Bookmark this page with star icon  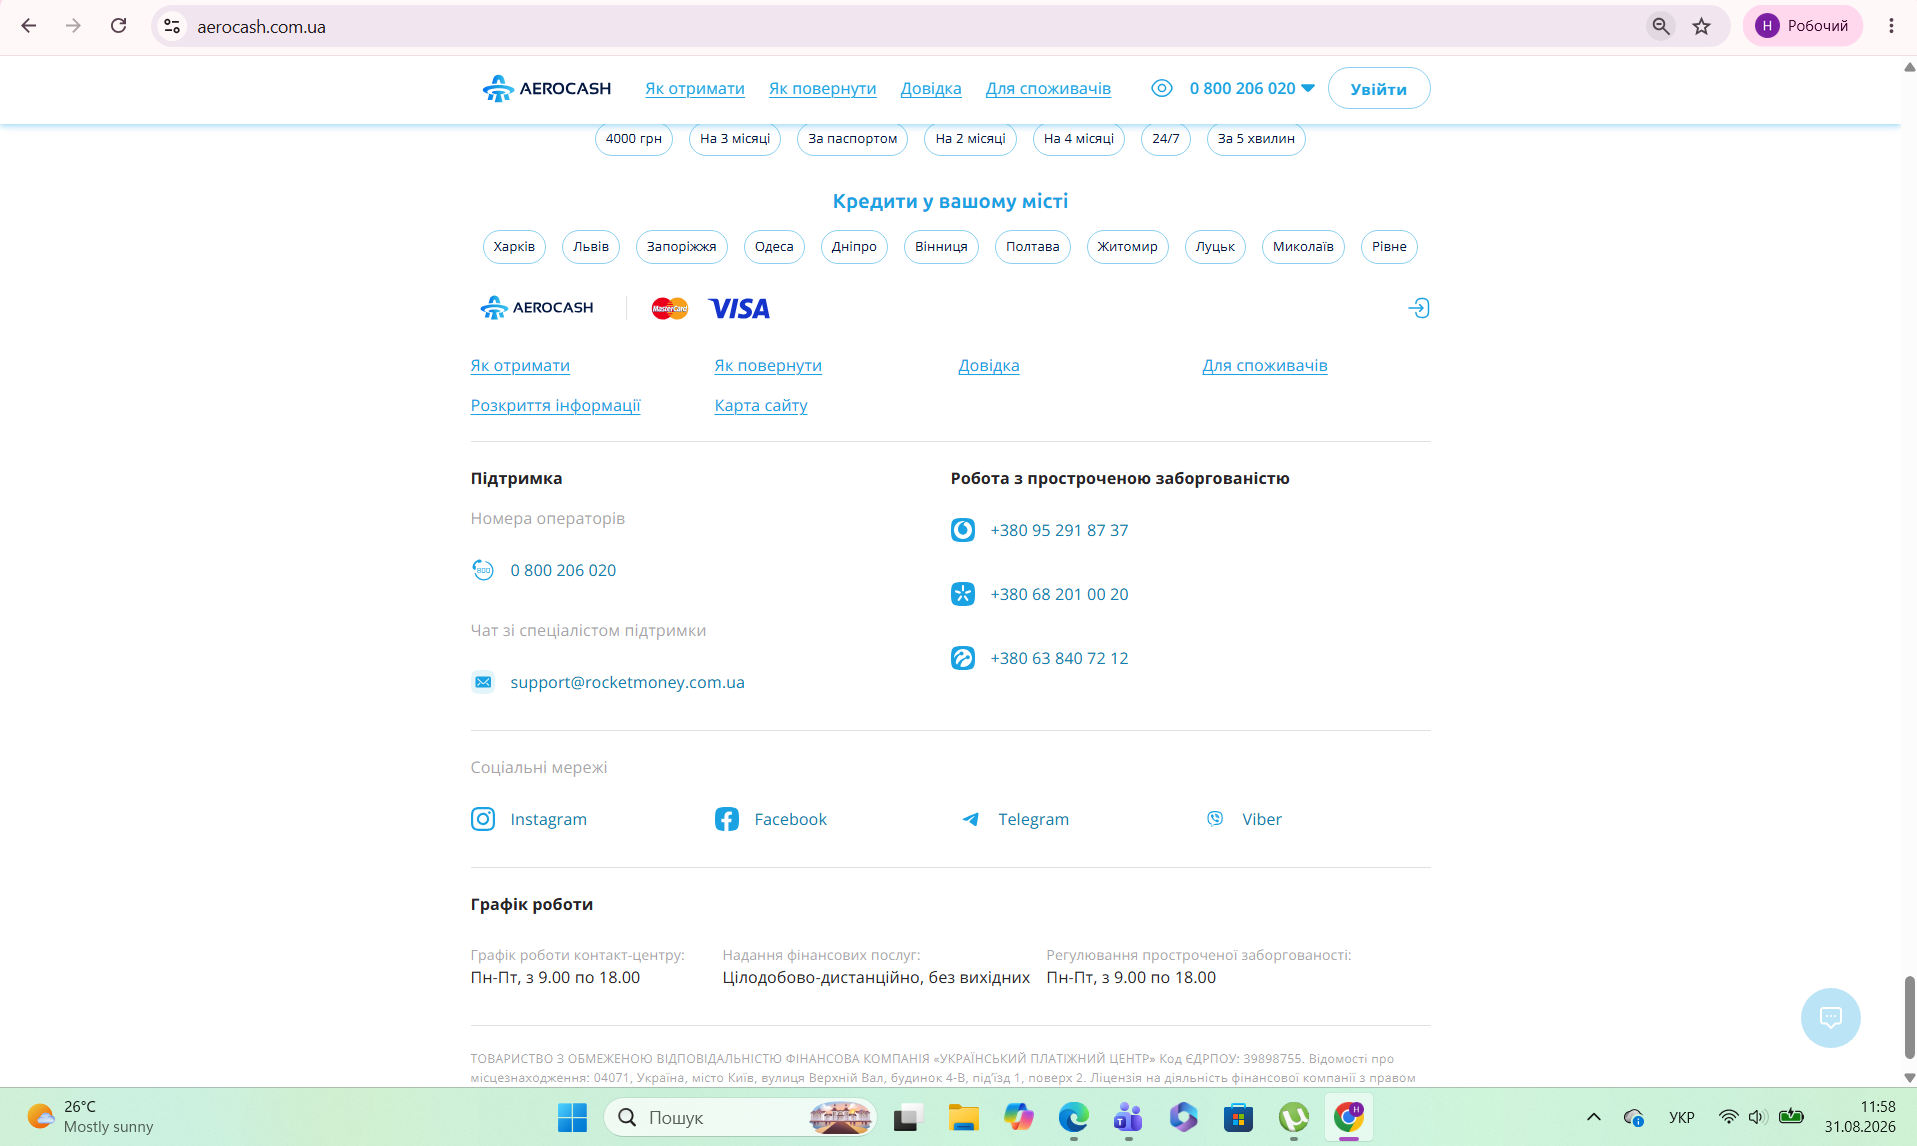tap(1701, 26)
